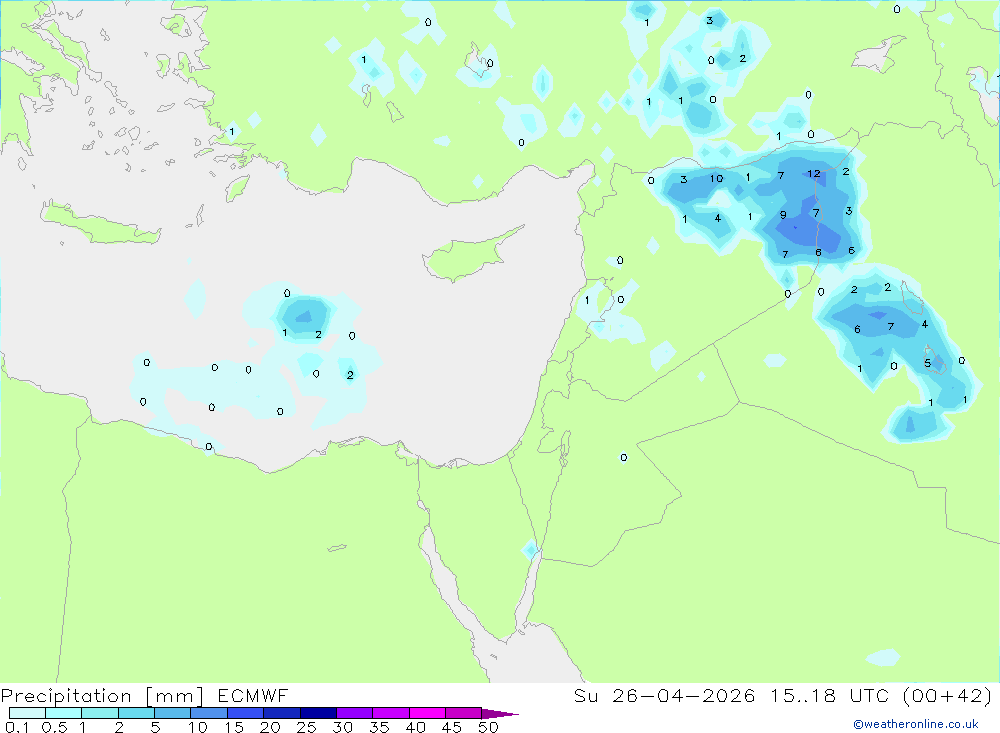Click the '(00+42)' forecast offset text
Image resolution: width=1000 pixels, height=733 pixels.
click(948, 695)
